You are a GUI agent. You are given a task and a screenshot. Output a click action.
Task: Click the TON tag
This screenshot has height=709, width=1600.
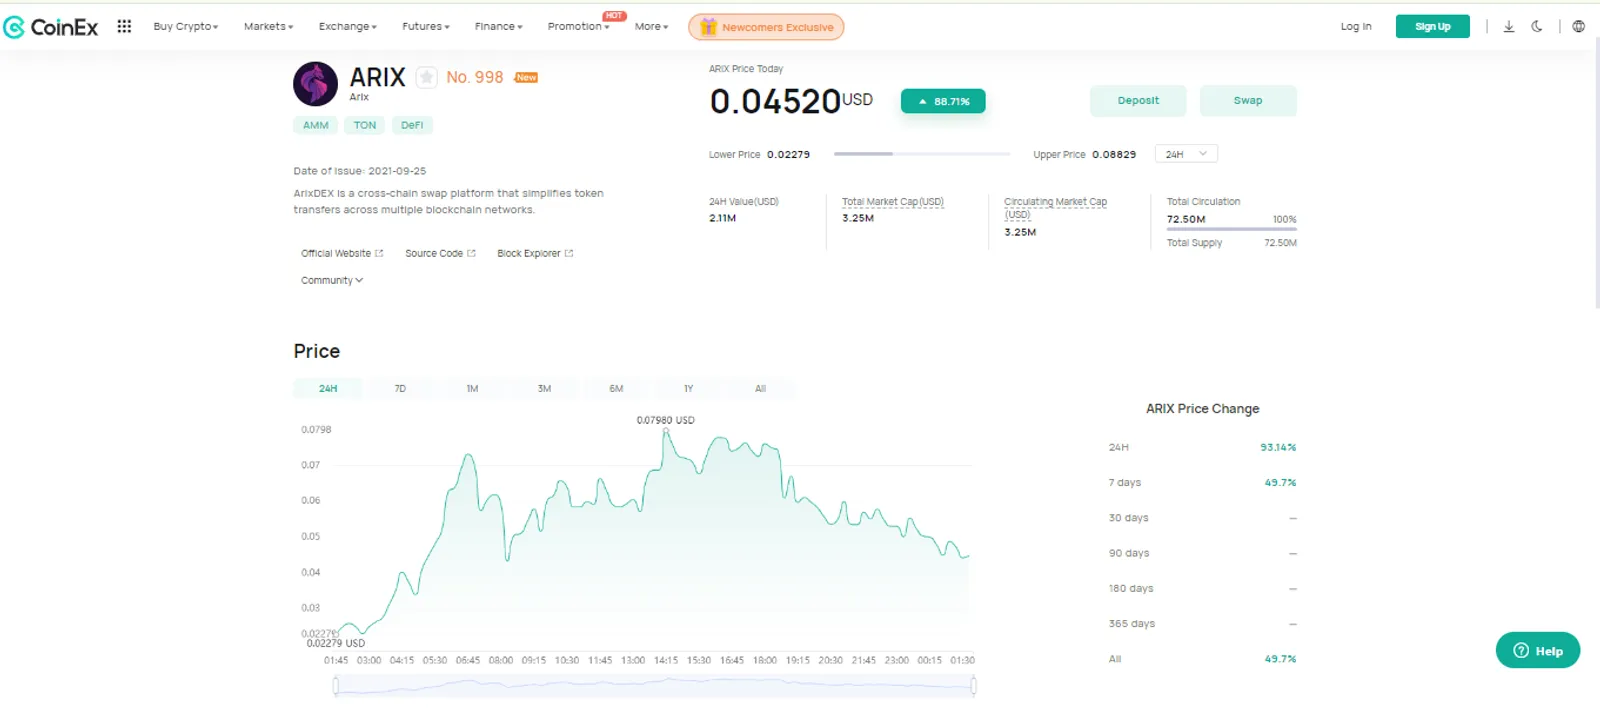pos(365,126)
